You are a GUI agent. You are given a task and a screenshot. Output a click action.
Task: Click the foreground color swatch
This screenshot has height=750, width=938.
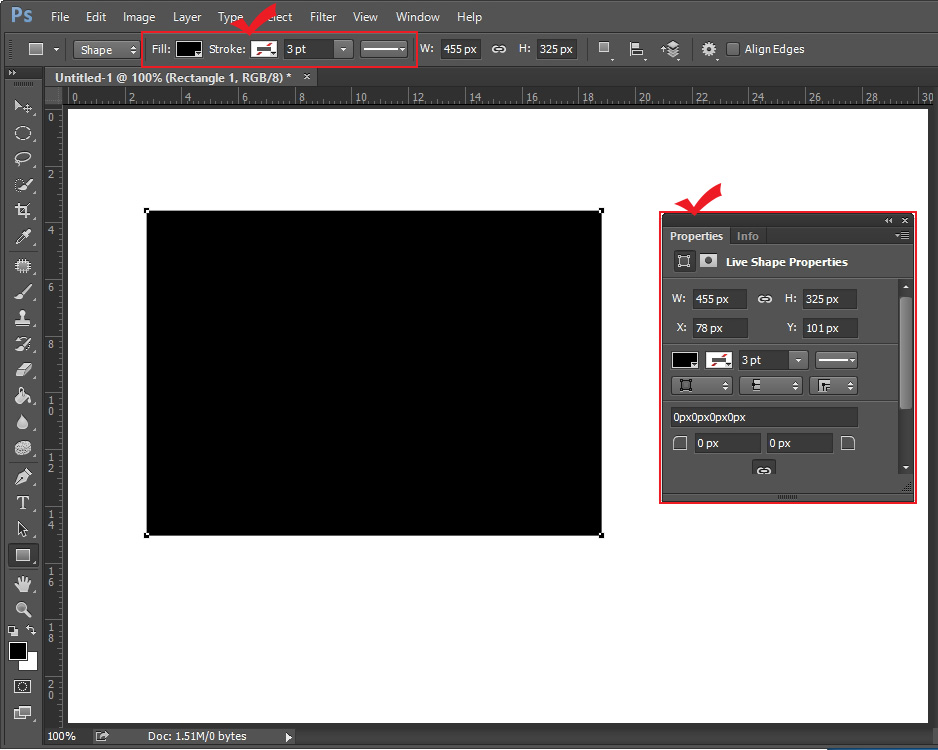tap(18, 651)
